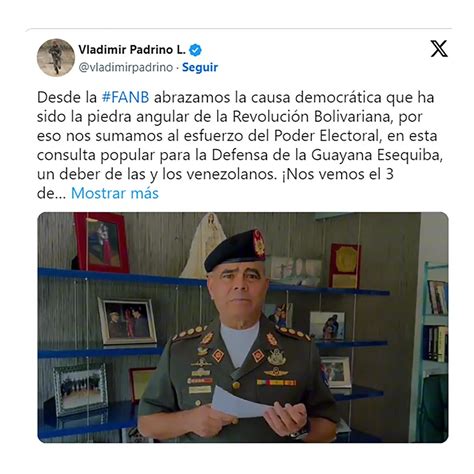The image size is (474, 474).
Task: Expand the tweet with Mostrar más
Action: [115, 193]
